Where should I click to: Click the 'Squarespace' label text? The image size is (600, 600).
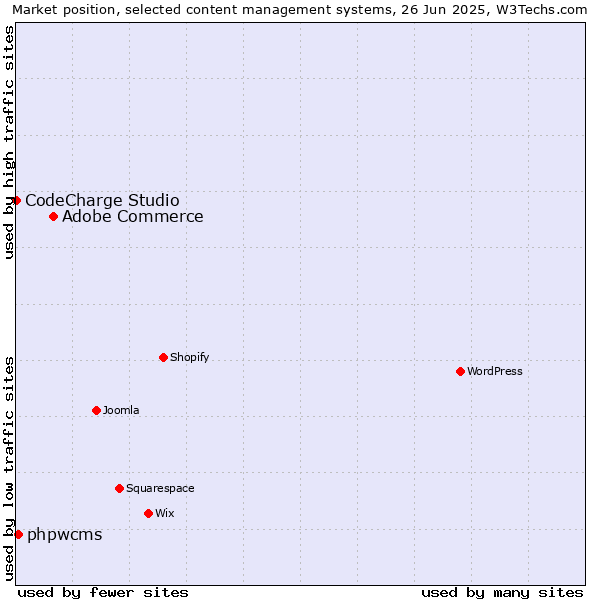pos(160,489)
